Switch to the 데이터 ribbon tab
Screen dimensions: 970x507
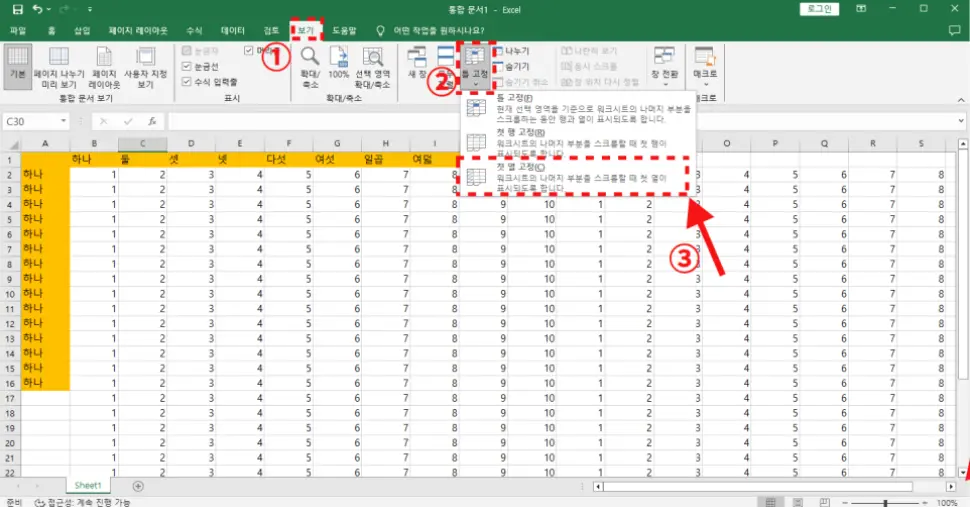click(232, 31)
